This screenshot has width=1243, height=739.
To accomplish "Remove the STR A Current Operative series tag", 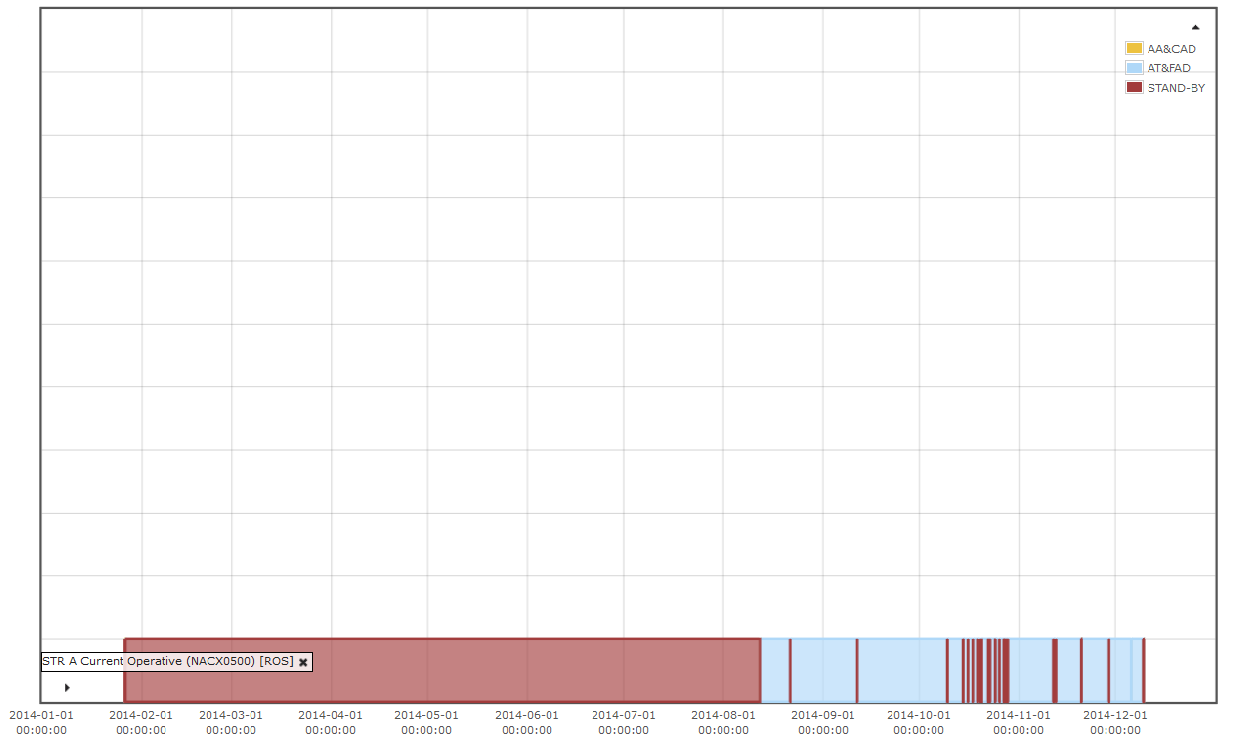I will [x=303, y=662].
